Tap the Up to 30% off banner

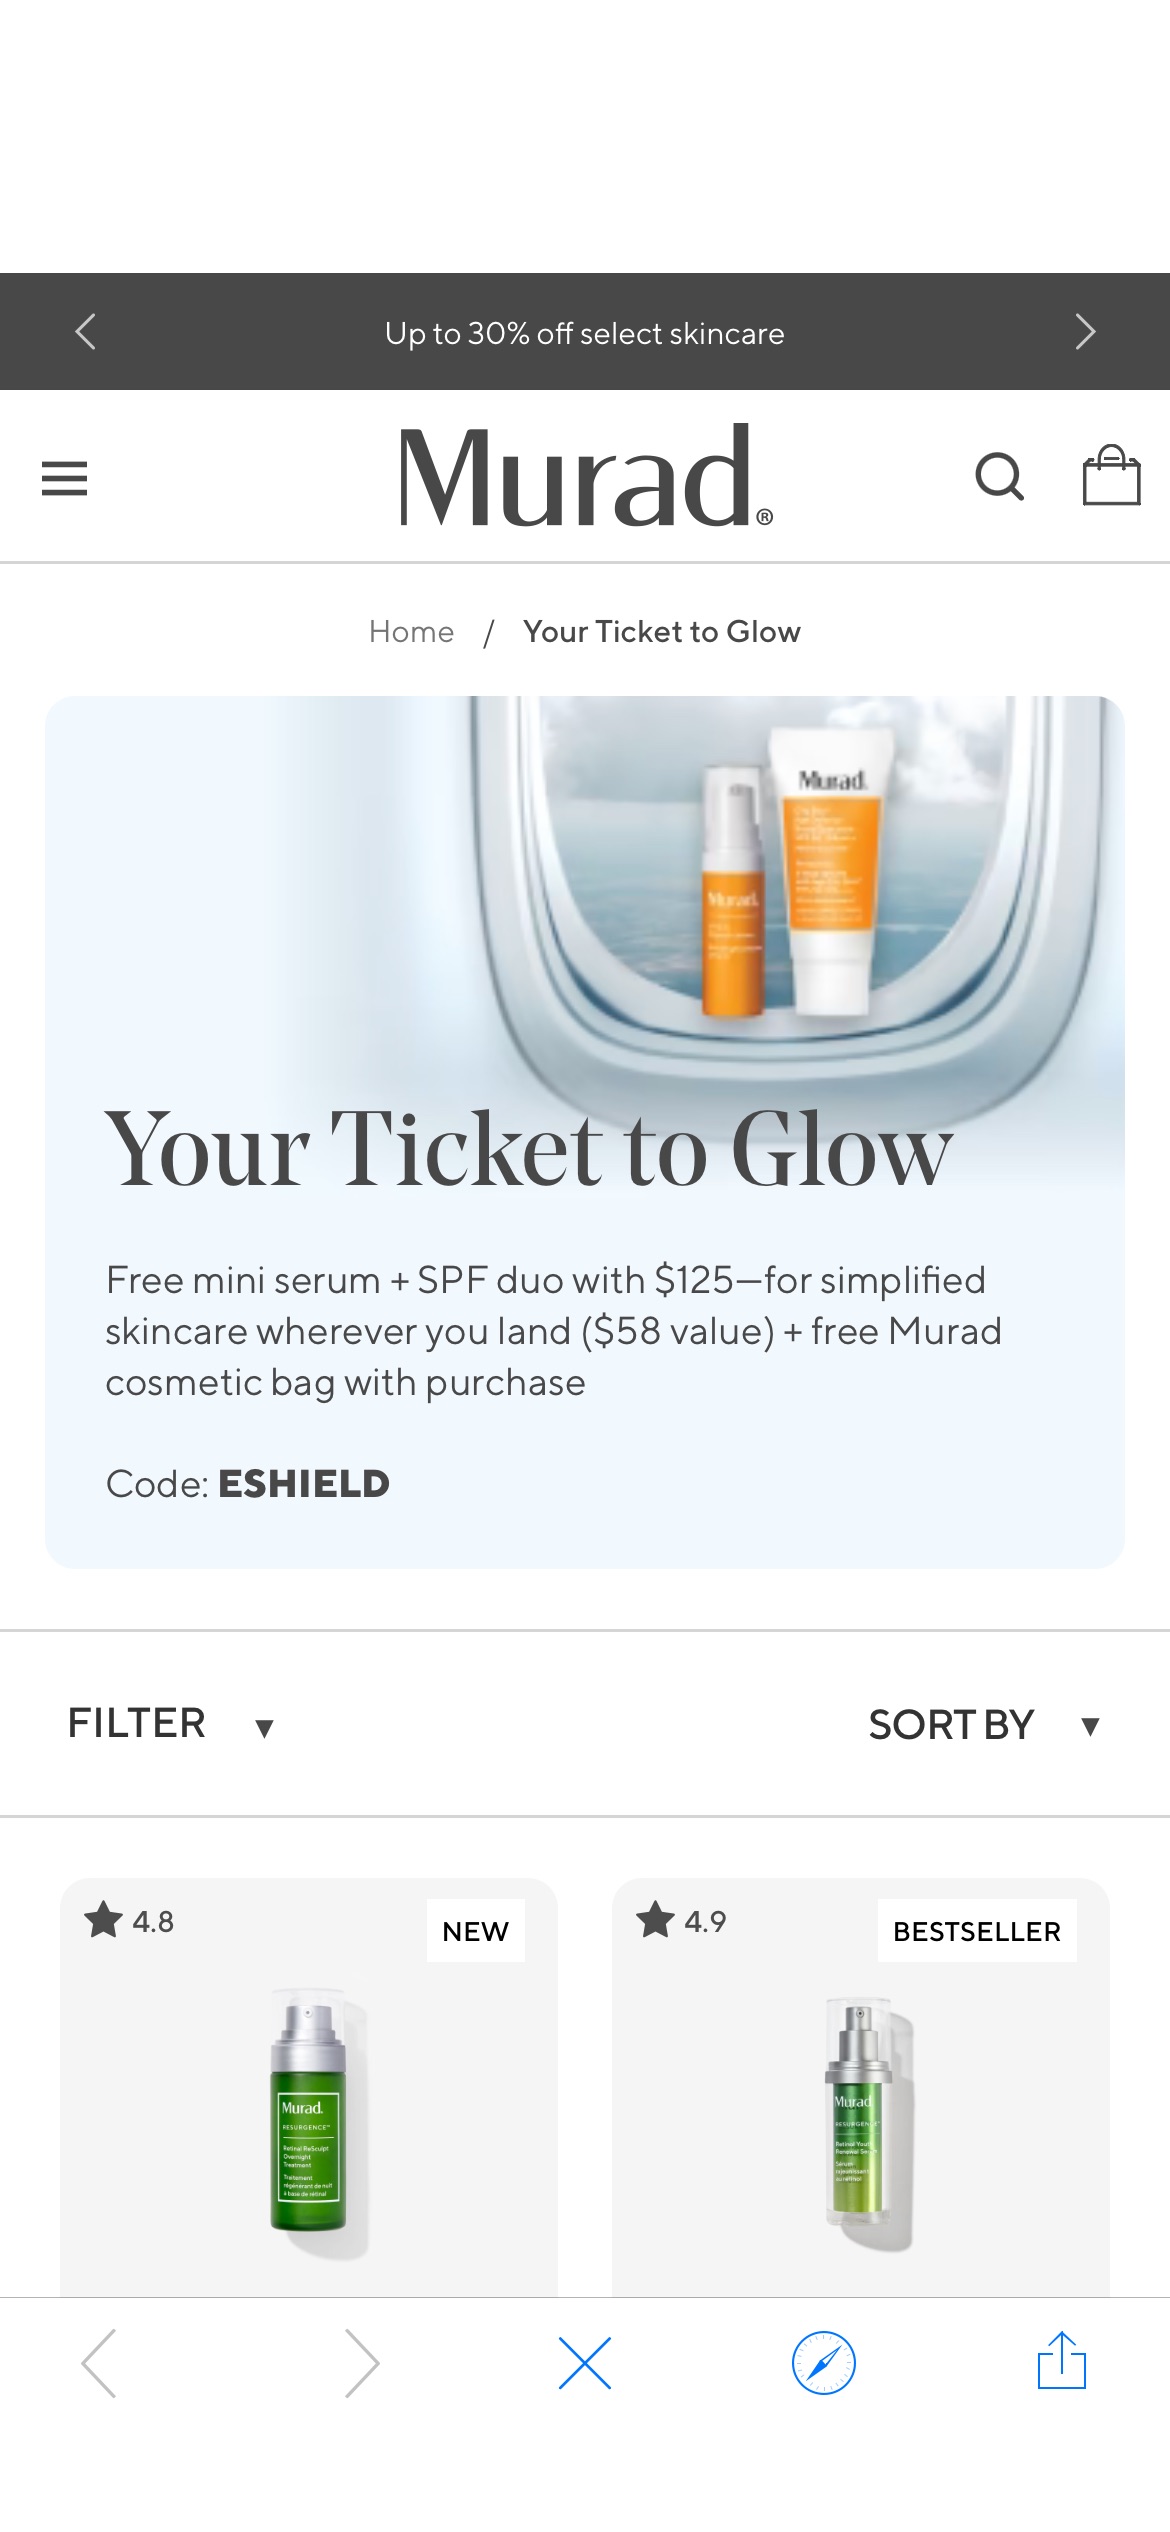585,333
